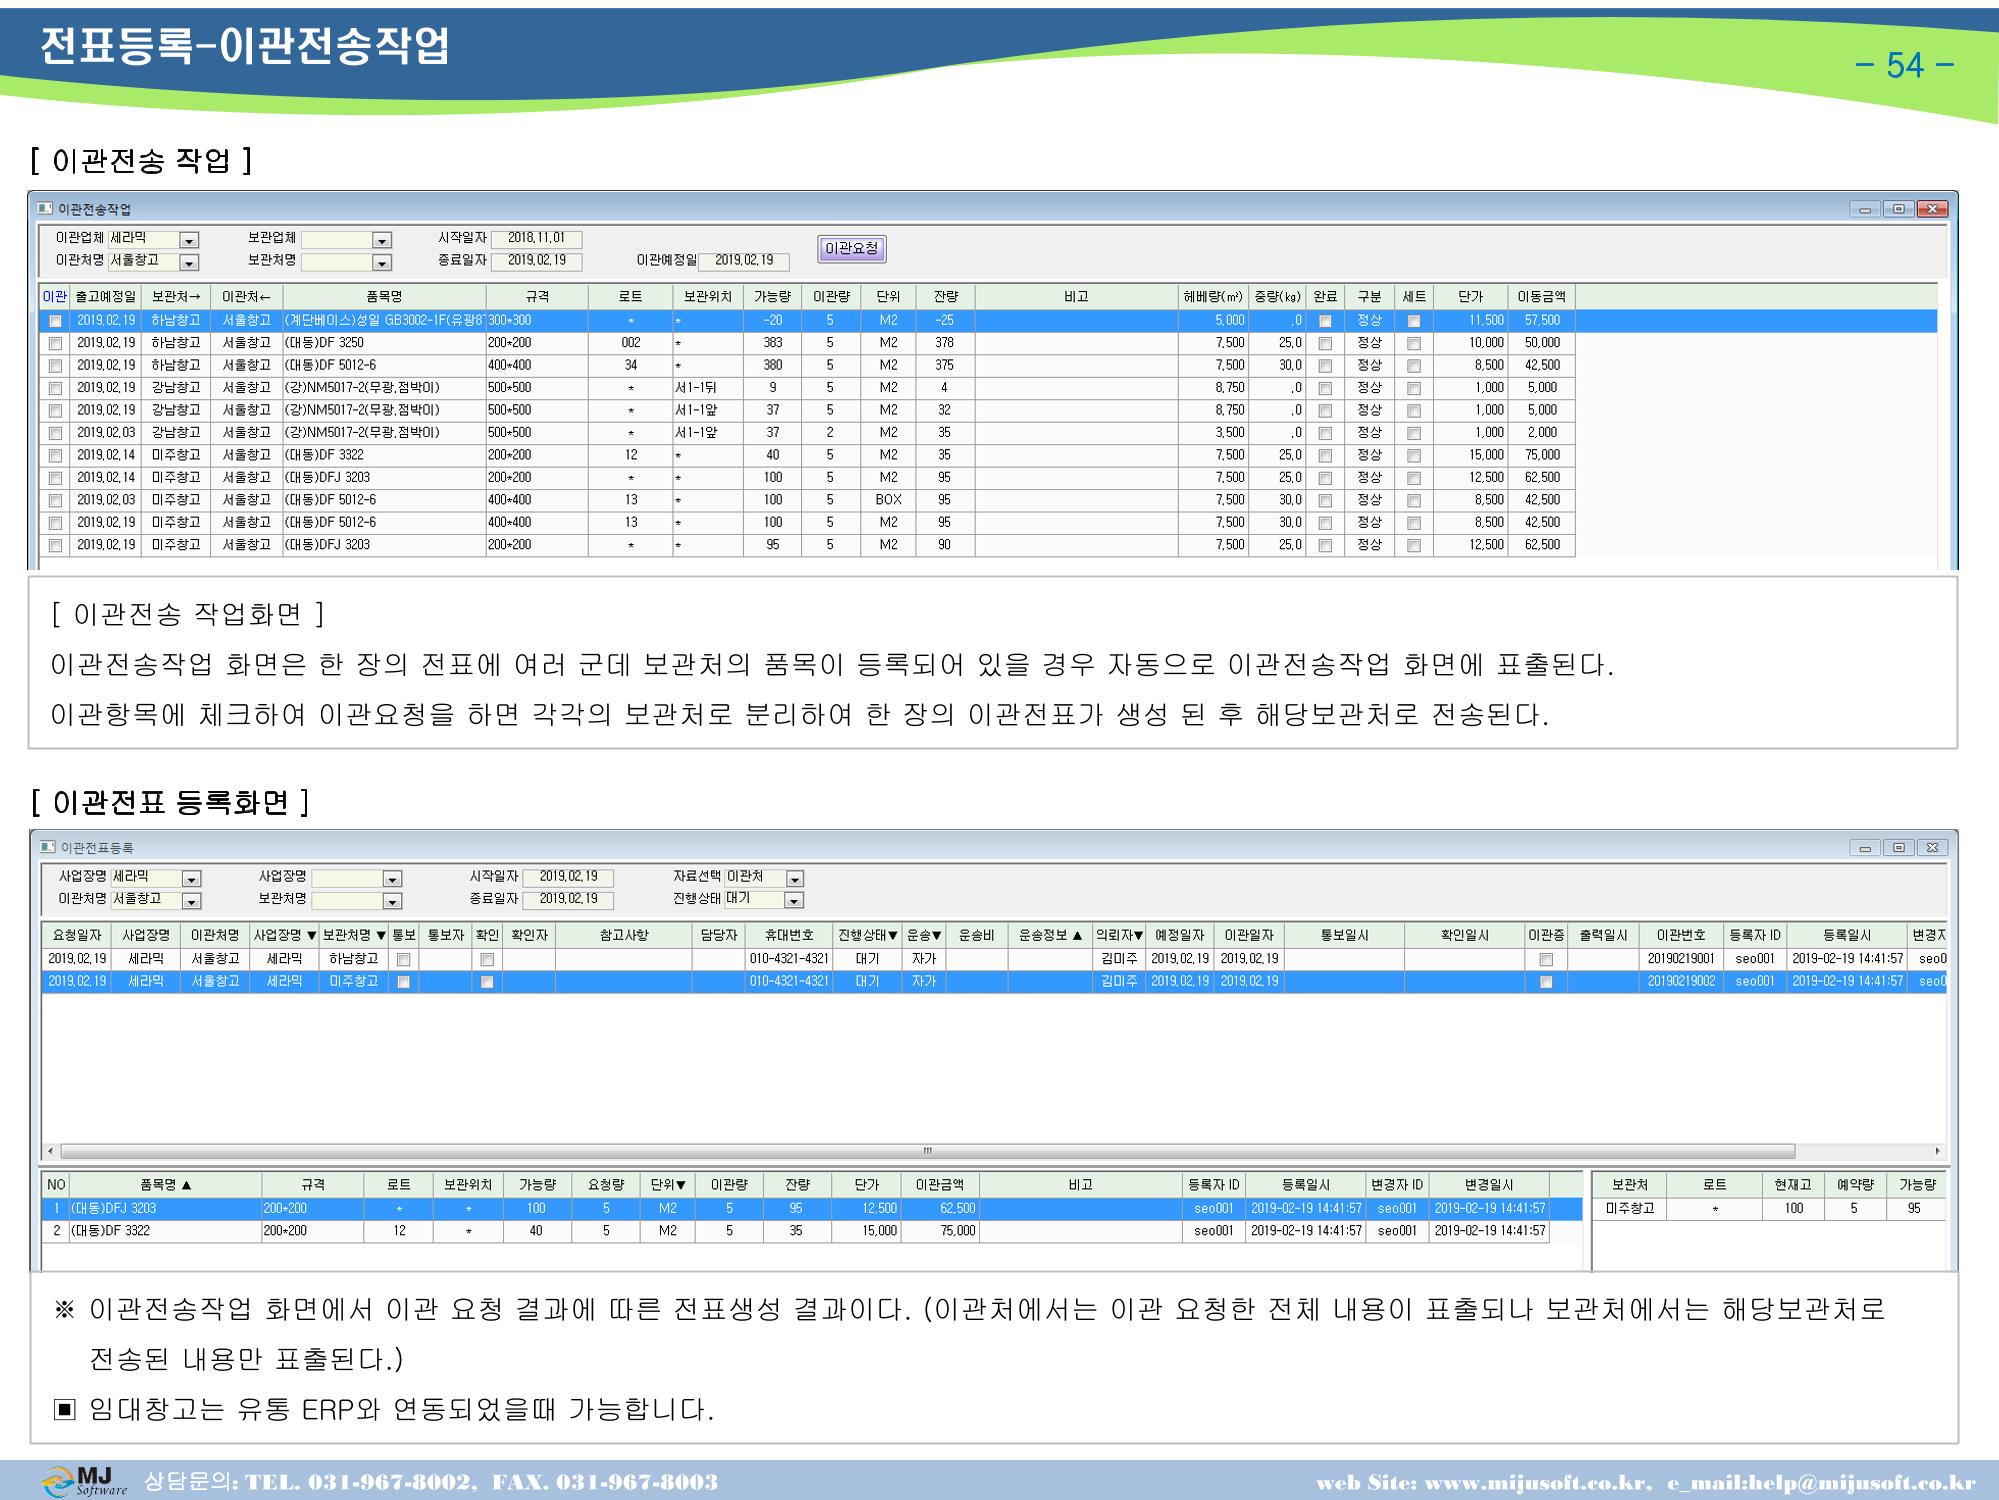The height and width of the screenshot is (1500, 1999).
Task: Select item row (대동)DFJ 3203 in lower grid
Action: click(x=812, y=1208)
